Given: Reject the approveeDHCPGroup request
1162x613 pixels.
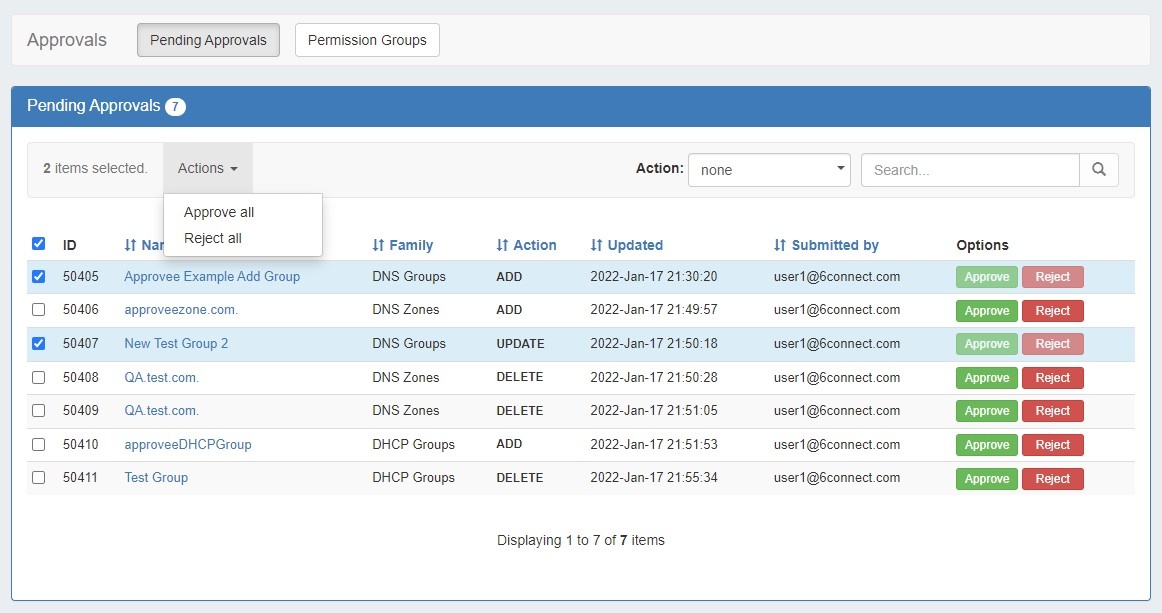Looking at the screenshot, I should click(x=1052, y=445).
